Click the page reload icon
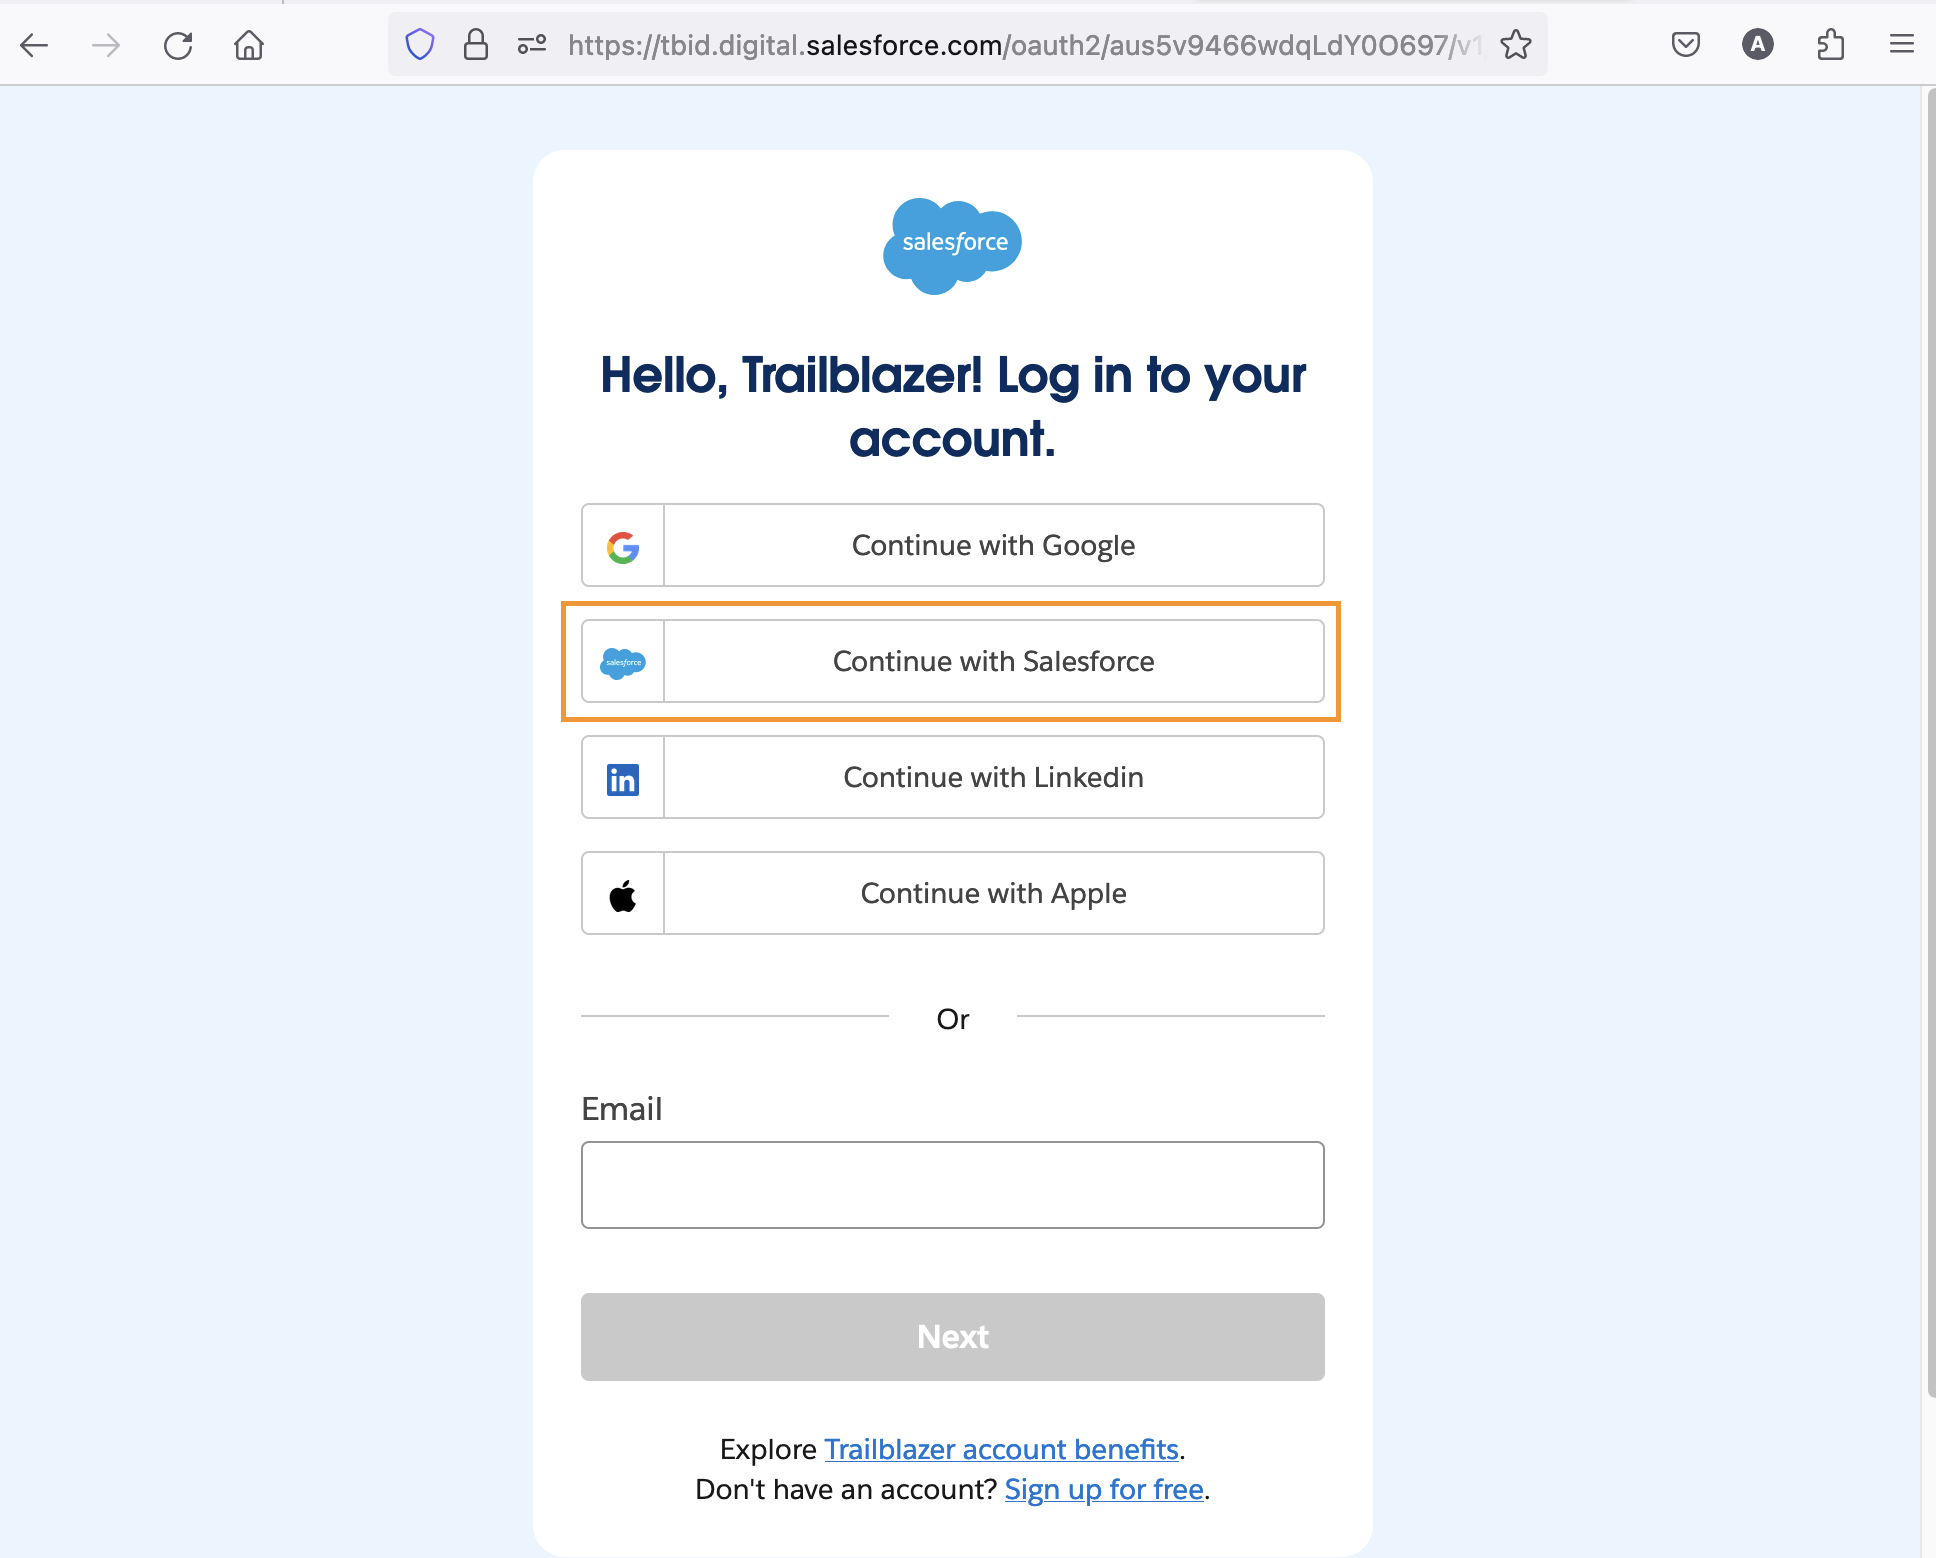The width and height of the screenshot is (1936, 1558). pyautogui.click(x=178, y=44)
